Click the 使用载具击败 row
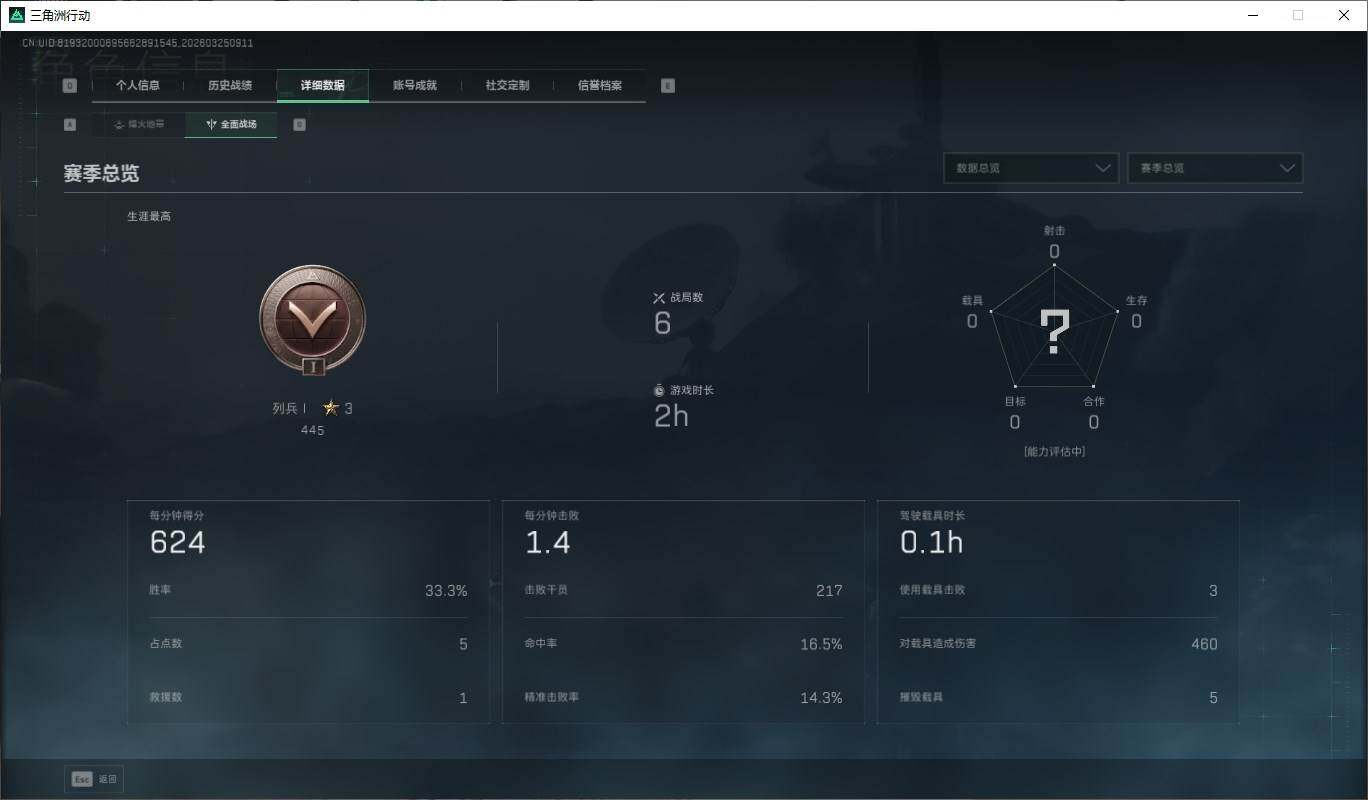 [x=1058, y=590]
